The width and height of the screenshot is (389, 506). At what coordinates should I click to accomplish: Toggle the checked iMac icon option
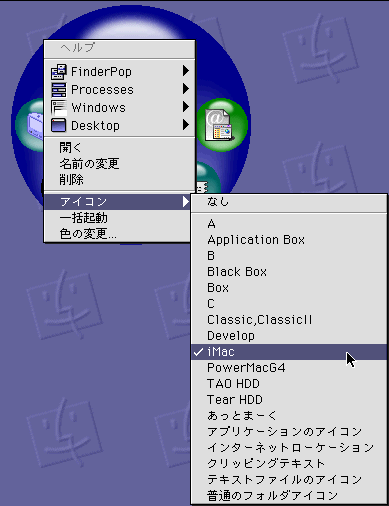(x=289, y=352)
